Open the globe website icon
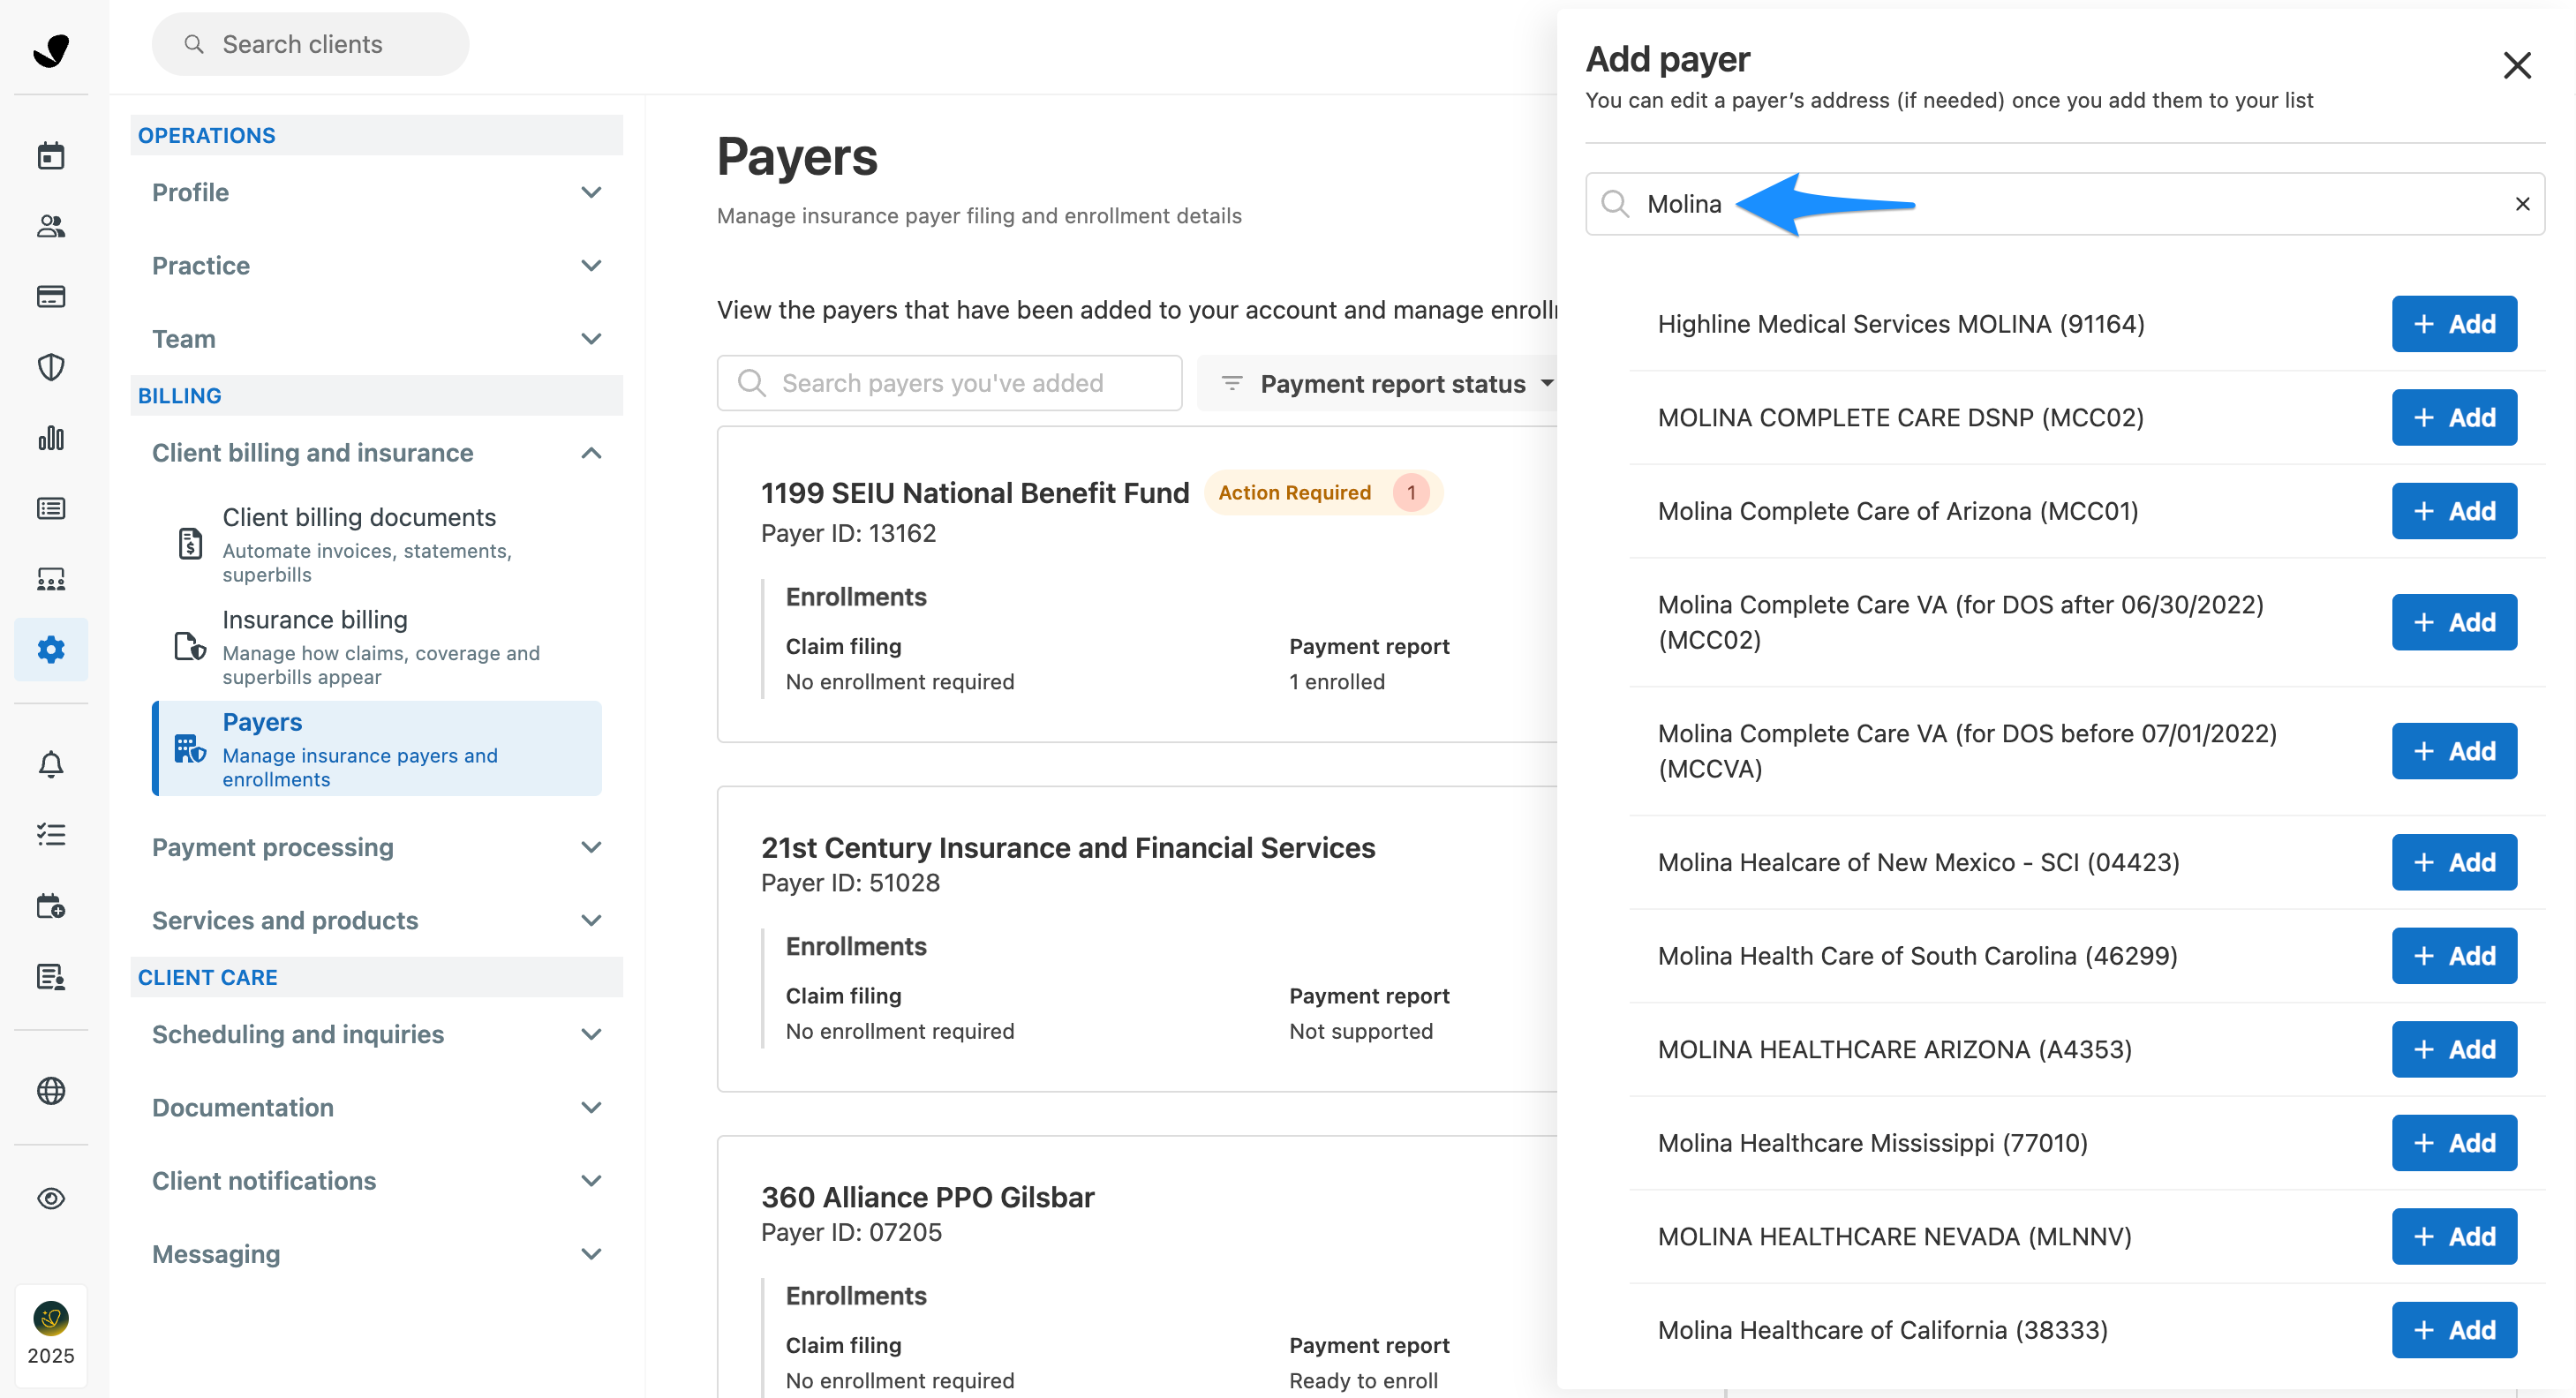Image resolution: width=2576 pixels, height=1398 pixels. (51, 1091)
